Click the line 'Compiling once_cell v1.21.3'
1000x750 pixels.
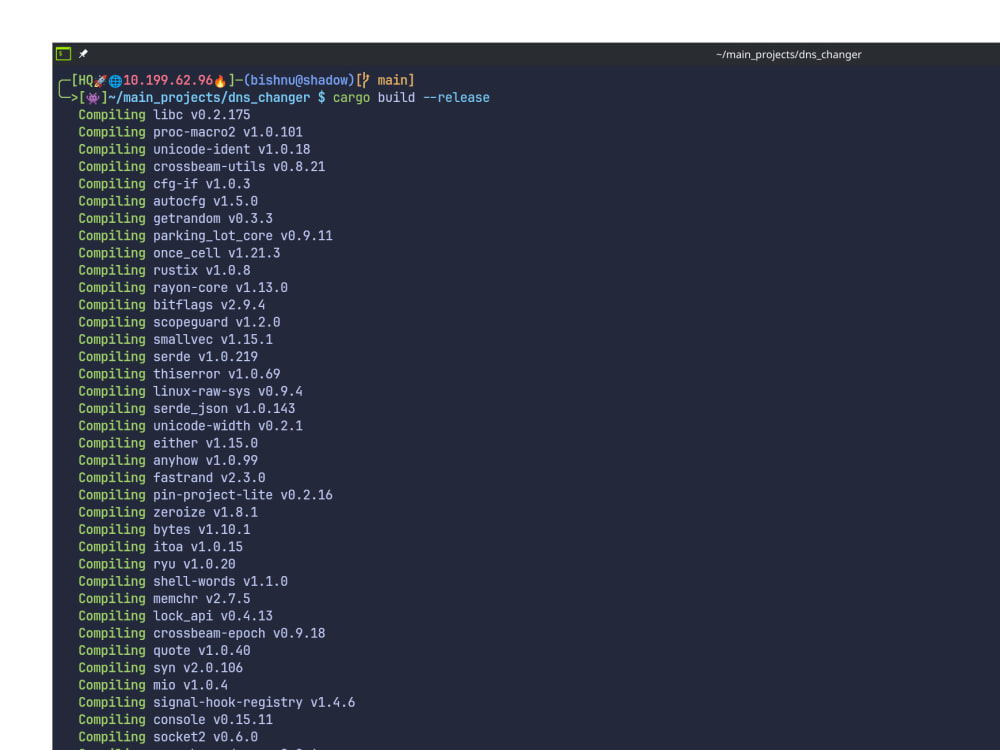click(179, 253)
